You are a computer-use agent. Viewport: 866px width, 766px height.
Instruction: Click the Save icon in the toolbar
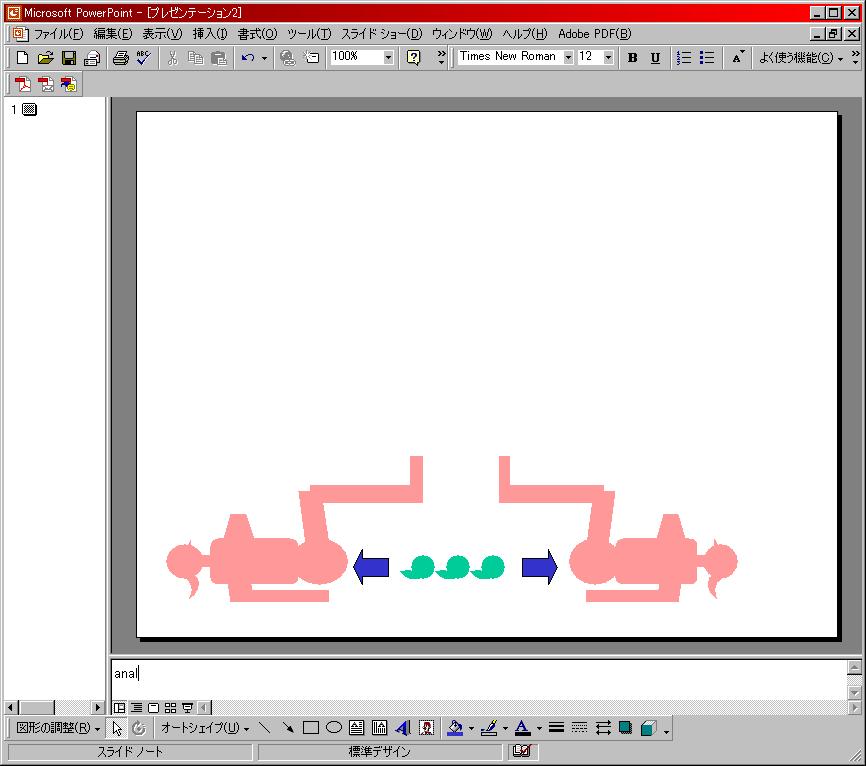point(69,58)
